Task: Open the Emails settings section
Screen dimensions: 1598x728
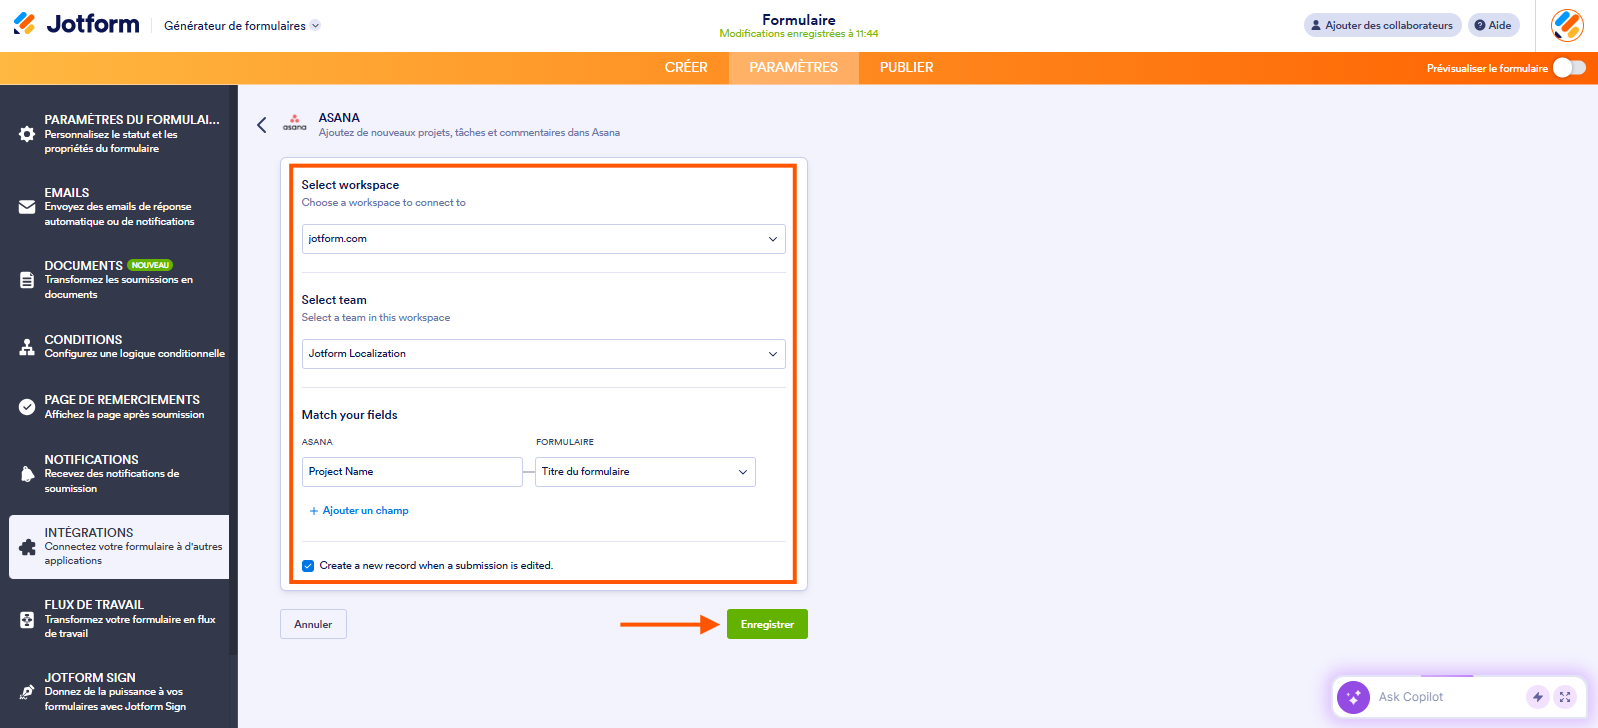Action: tap(119, 207)
